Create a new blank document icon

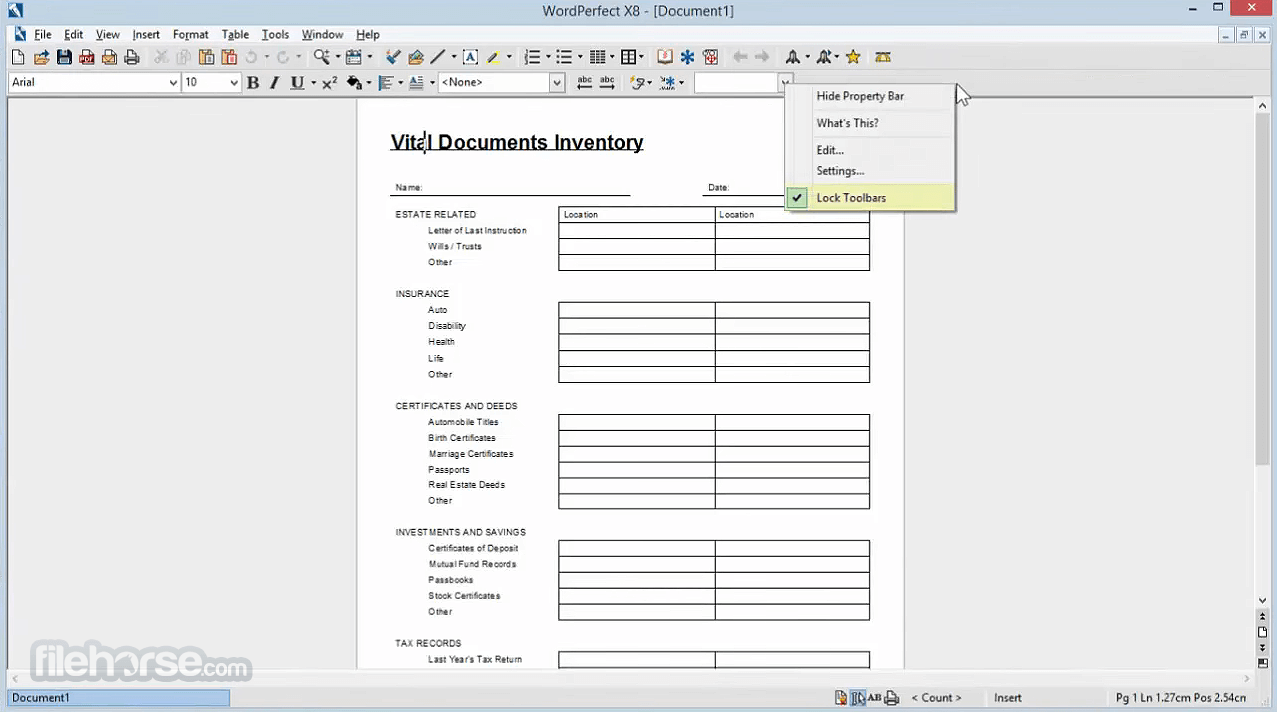pos(18,58)
